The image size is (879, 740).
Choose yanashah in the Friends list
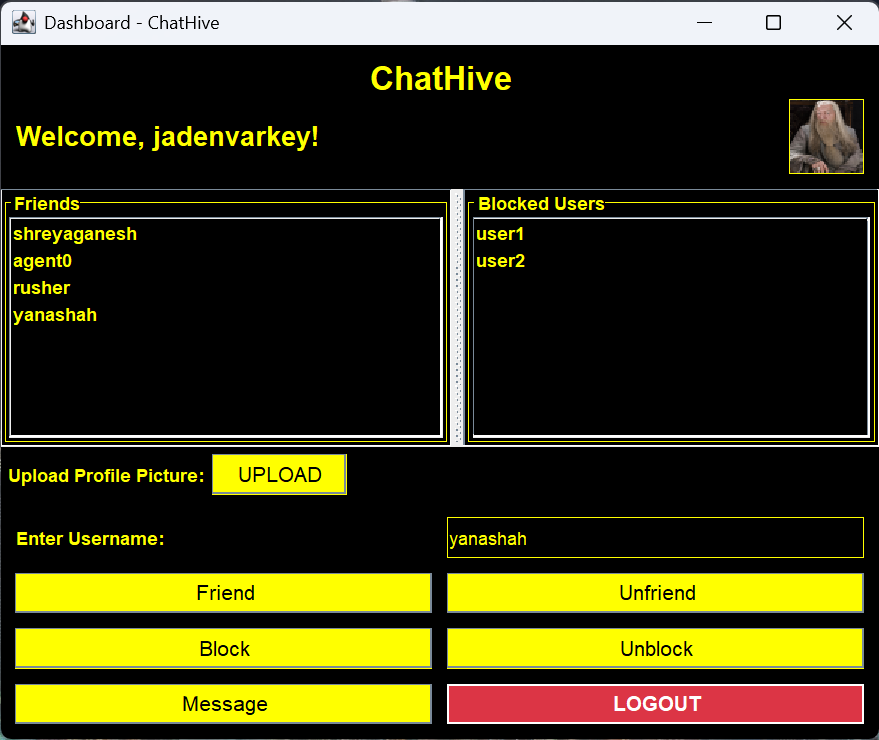(55, 315)
